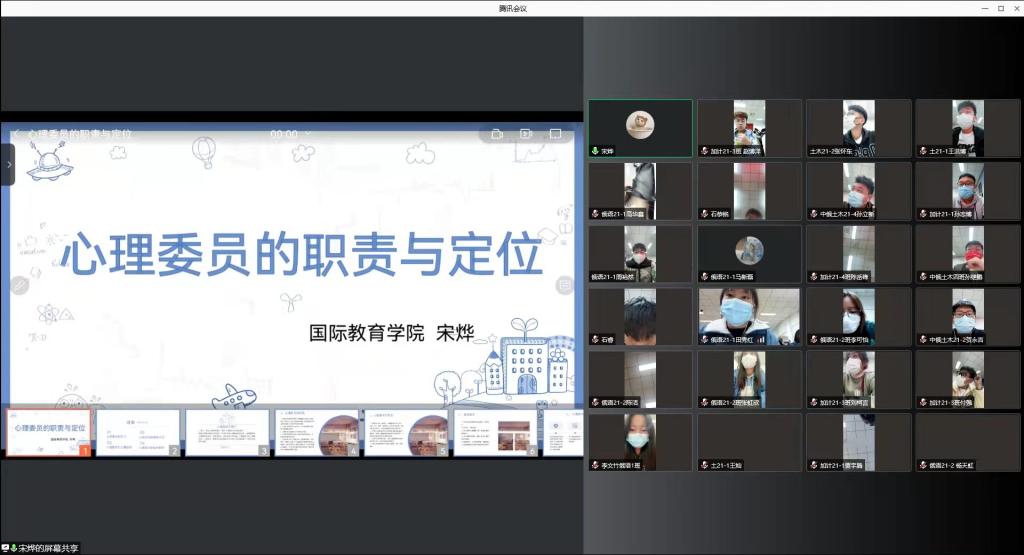Expand the timer dropdown showing 00:00
The height and width of the screenshot is (555, 1024).
coord(307,134)
